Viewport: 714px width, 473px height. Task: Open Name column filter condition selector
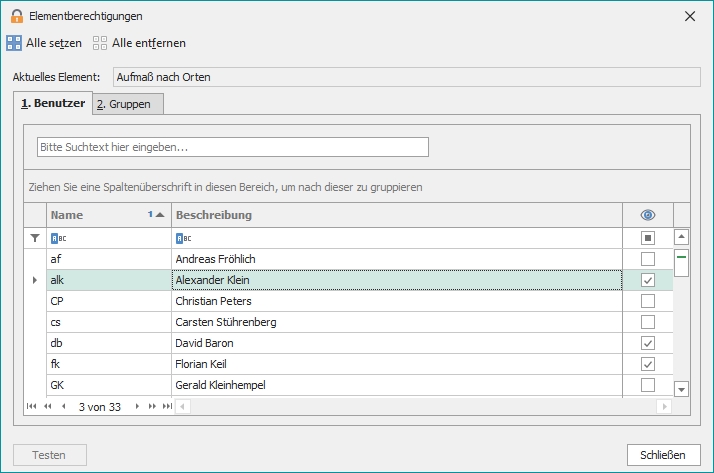pyautogui.click(x=56, y=238)
